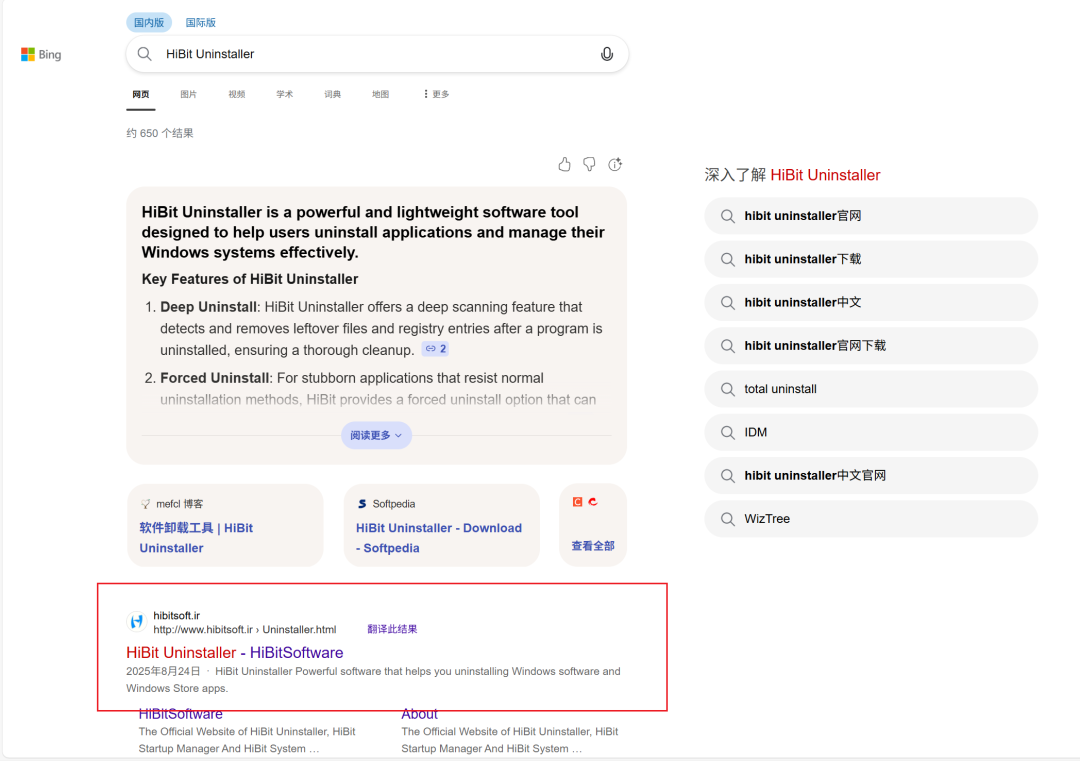The image size is (1080, 761).
Task: Switch to 国际版 search mode
Action: tap(200, 22)
